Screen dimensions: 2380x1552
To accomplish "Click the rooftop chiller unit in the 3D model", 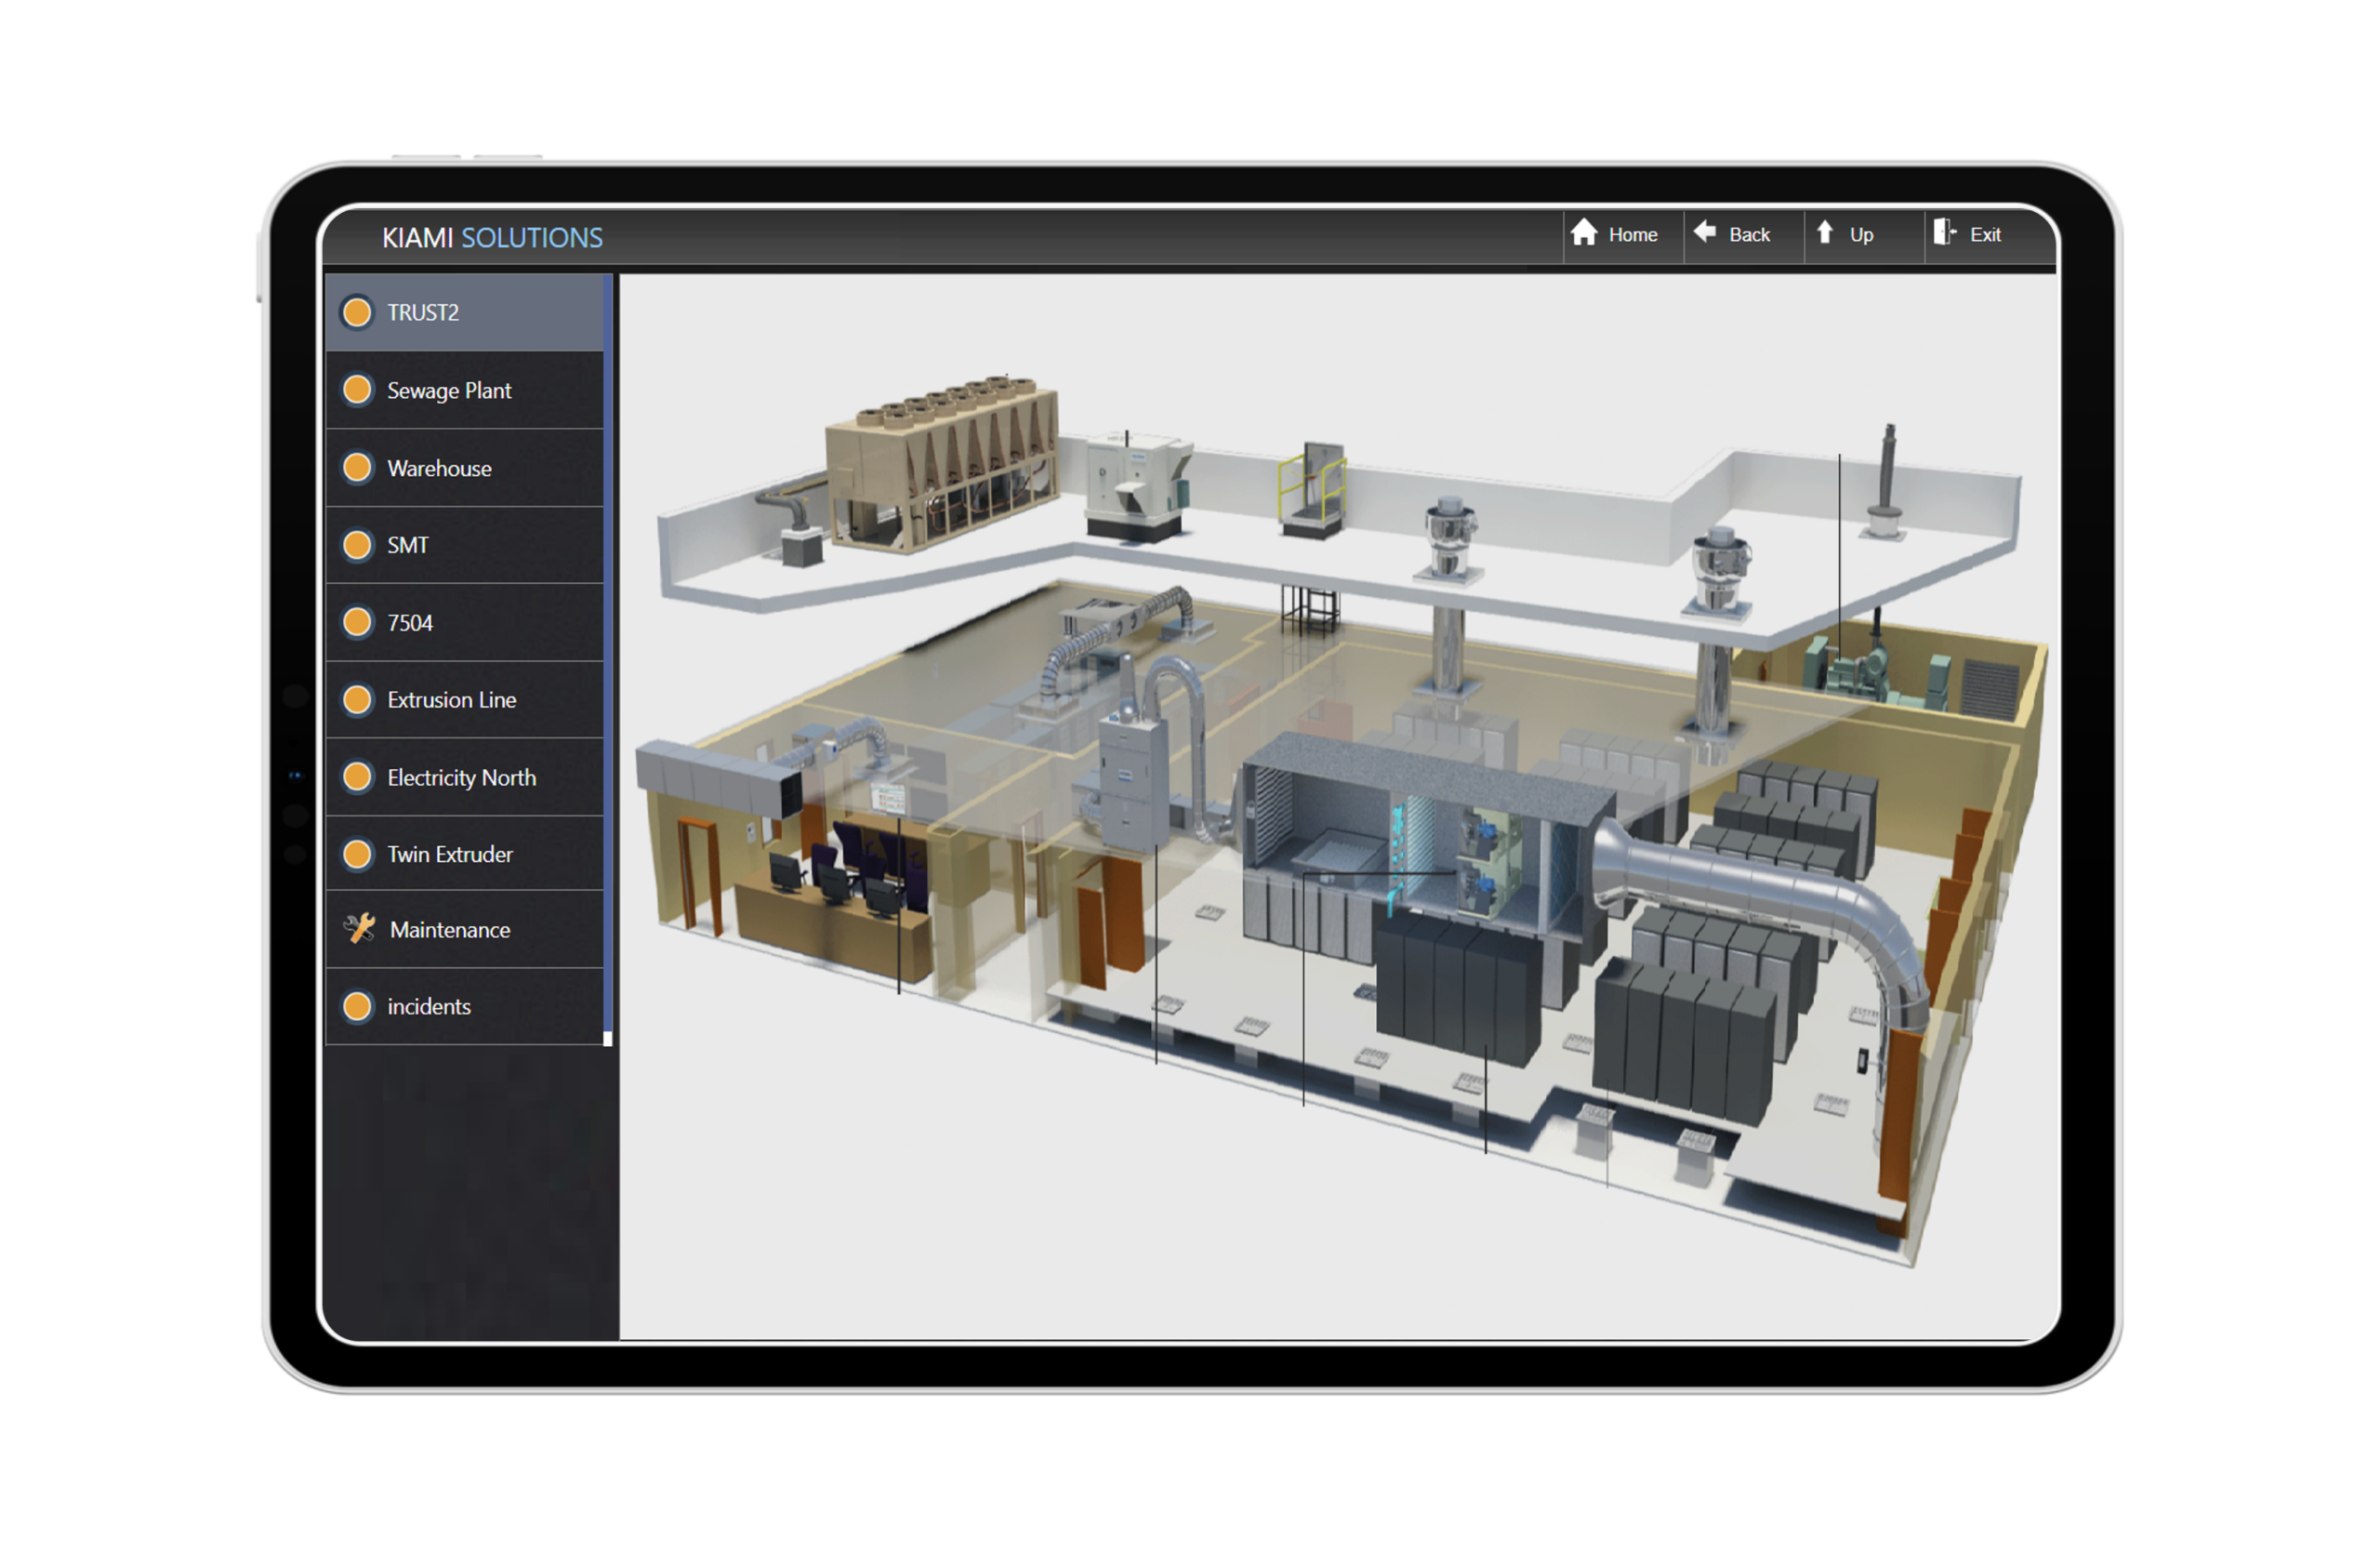I will 940,460.
